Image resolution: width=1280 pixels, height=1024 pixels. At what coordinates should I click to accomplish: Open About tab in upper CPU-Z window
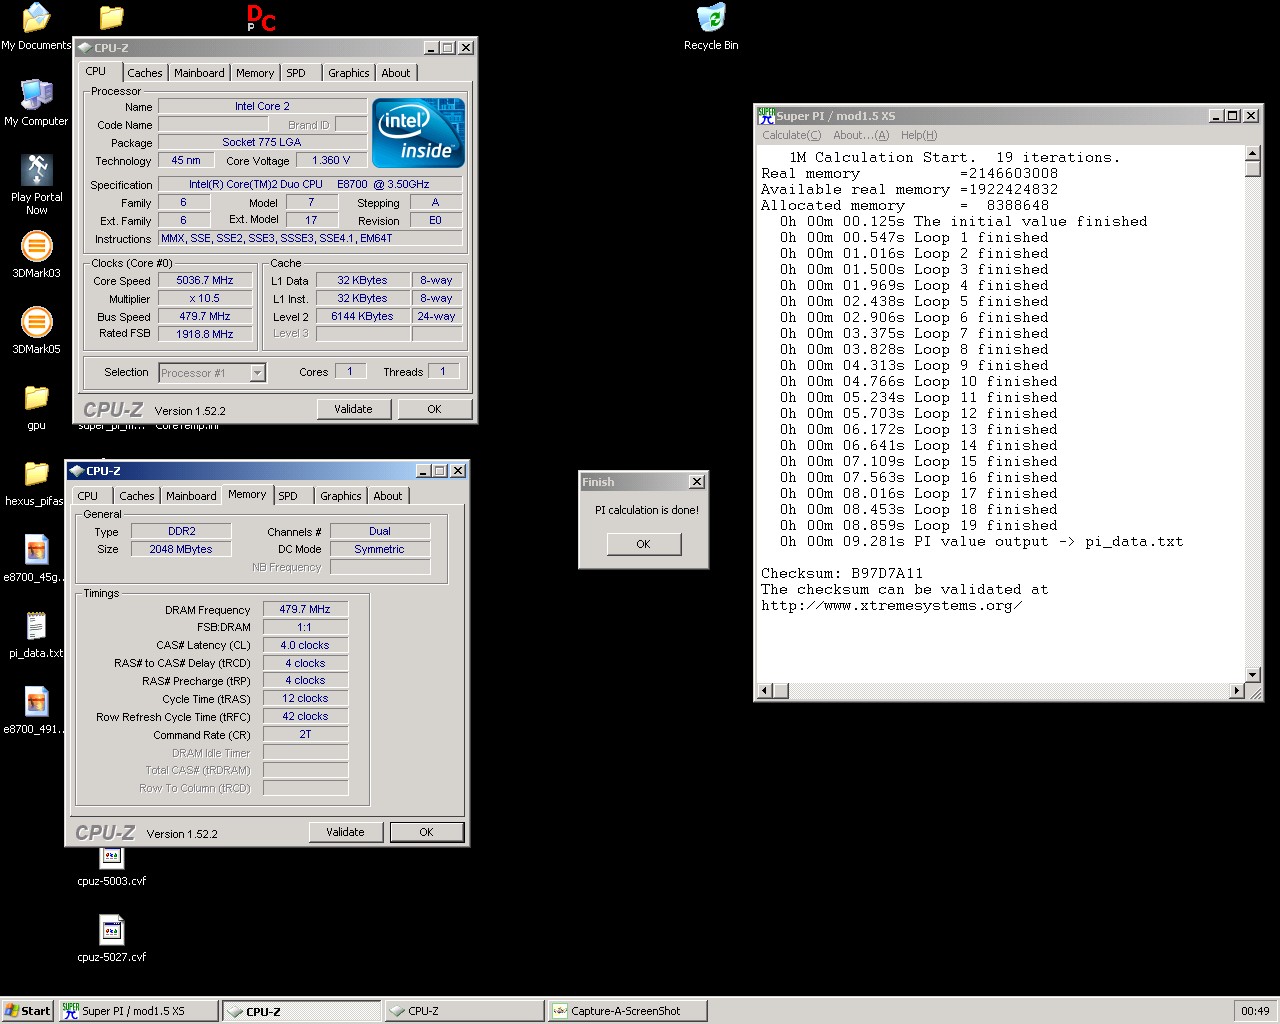(396, 73)
